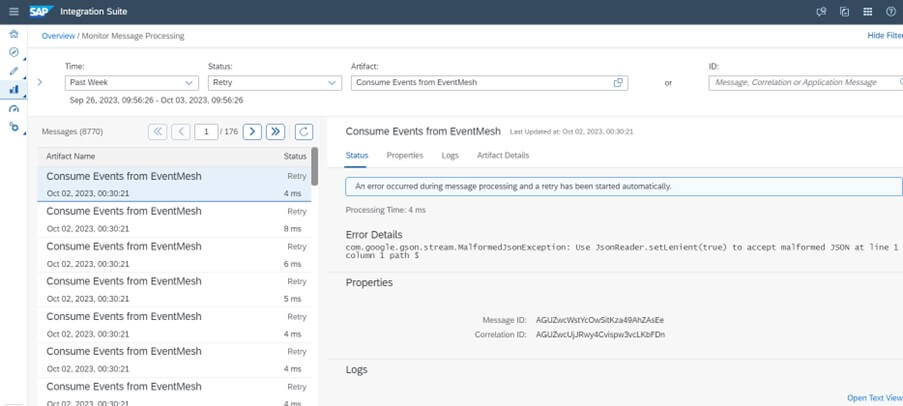Click the page number field
Image resolution: width=903 pixels, height=406 pixels.
click(x=206, y=131)
